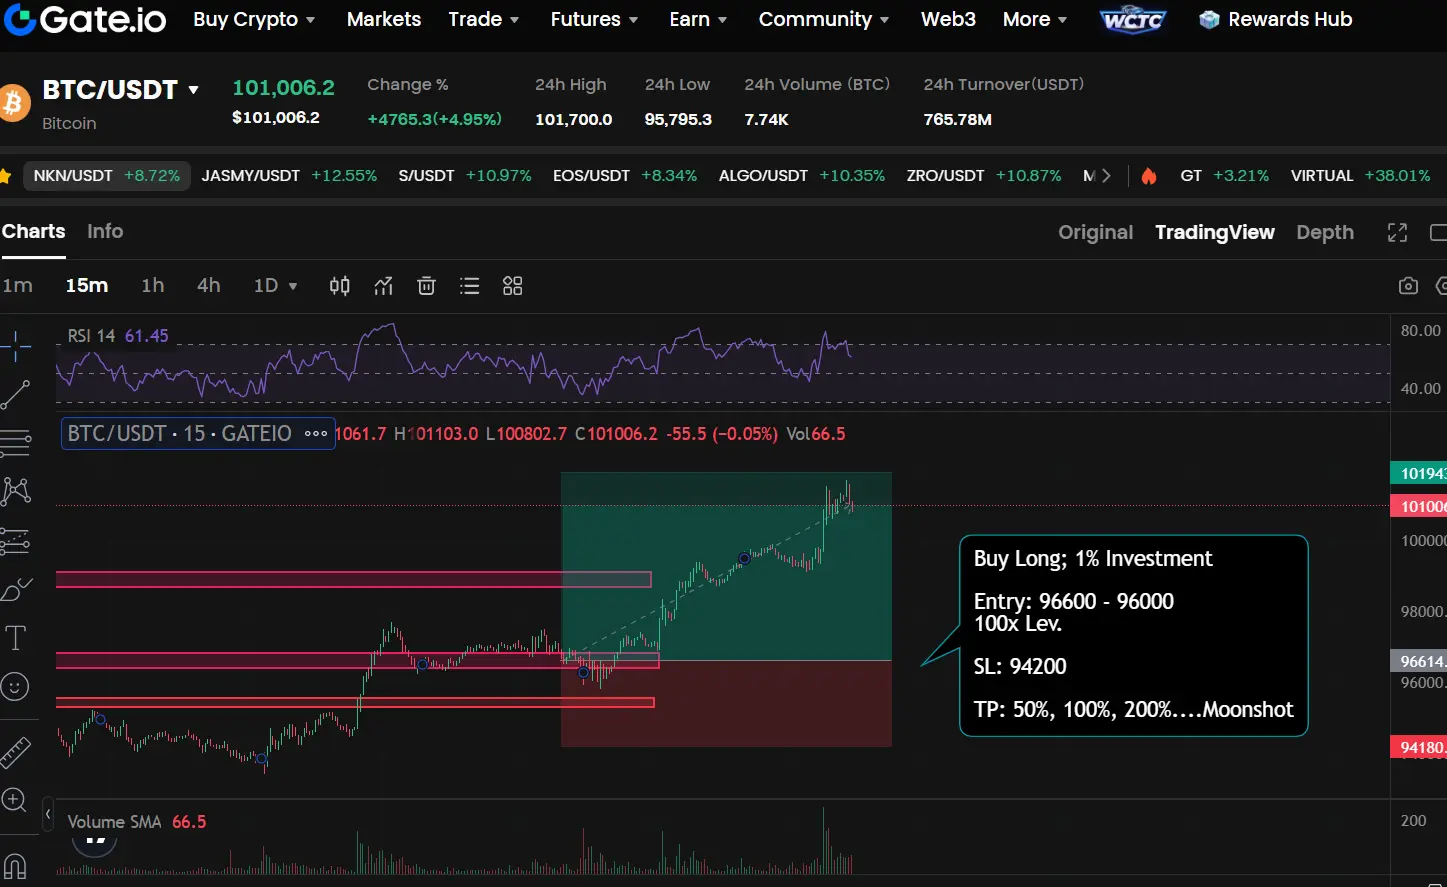Open the Web3 menu item
Screen dimensions: 1447x887
(x=948, y=19)
